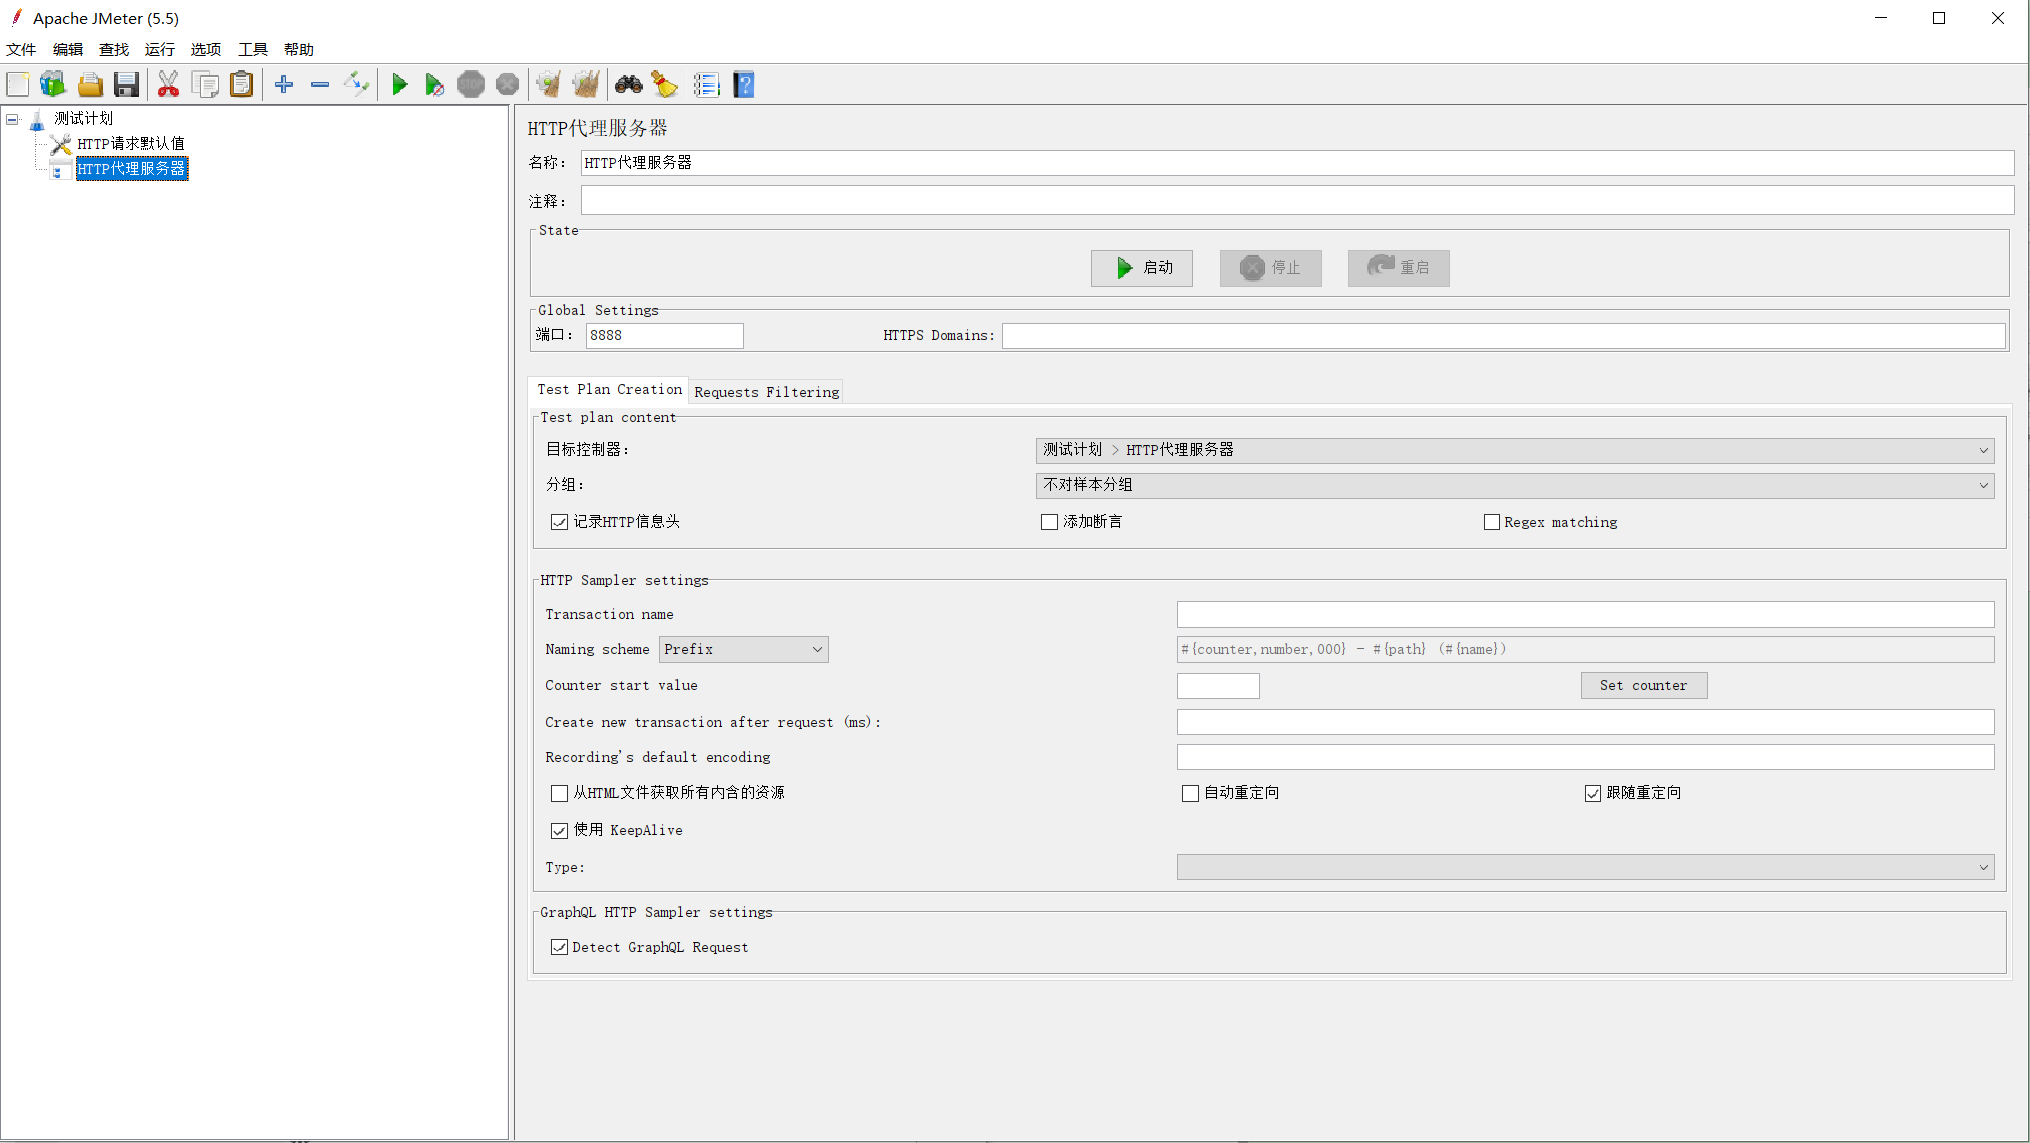Screen dimensions: 2030x1143
Task: Enable the Regex matching checkbox
Action: click(1491, 522)
